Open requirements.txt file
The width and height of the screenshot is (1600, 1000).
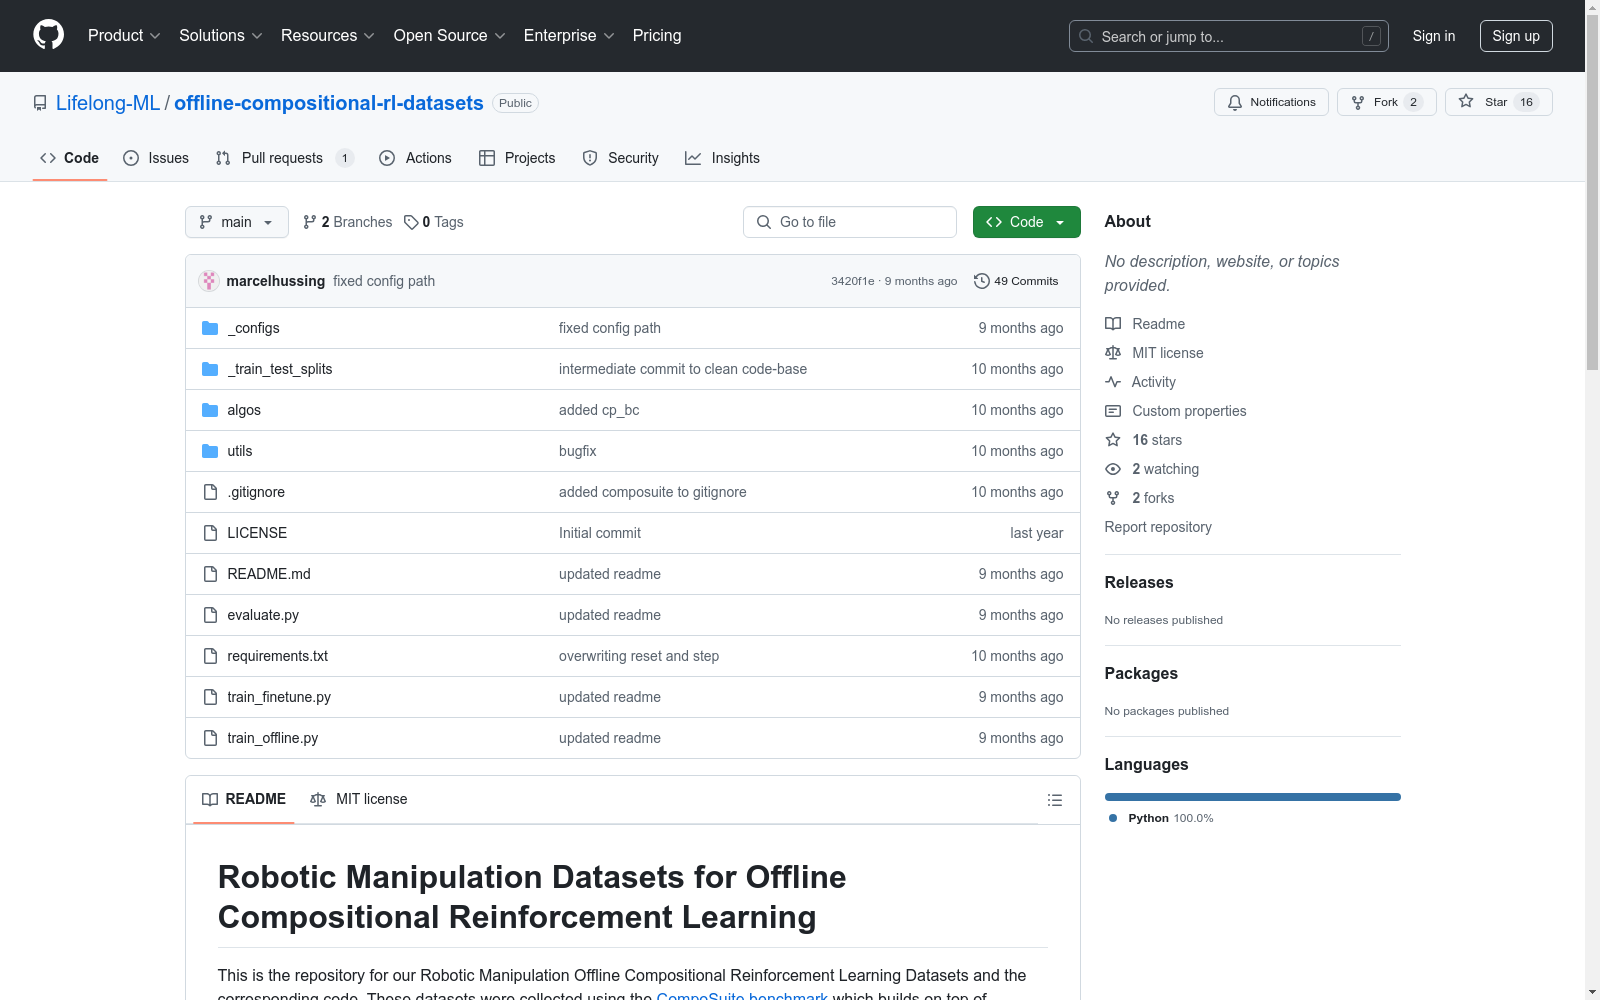coord(277,656)
